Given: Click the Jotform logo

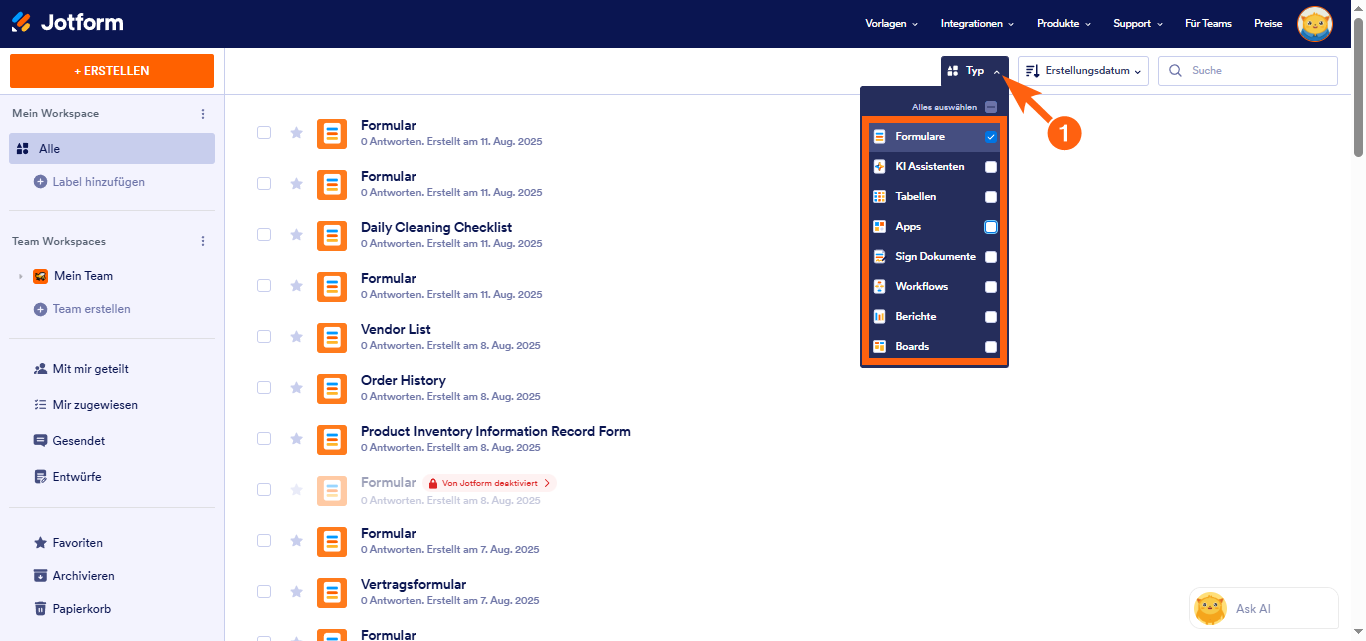Looking at the screenshot, I should tap(67, 22).
